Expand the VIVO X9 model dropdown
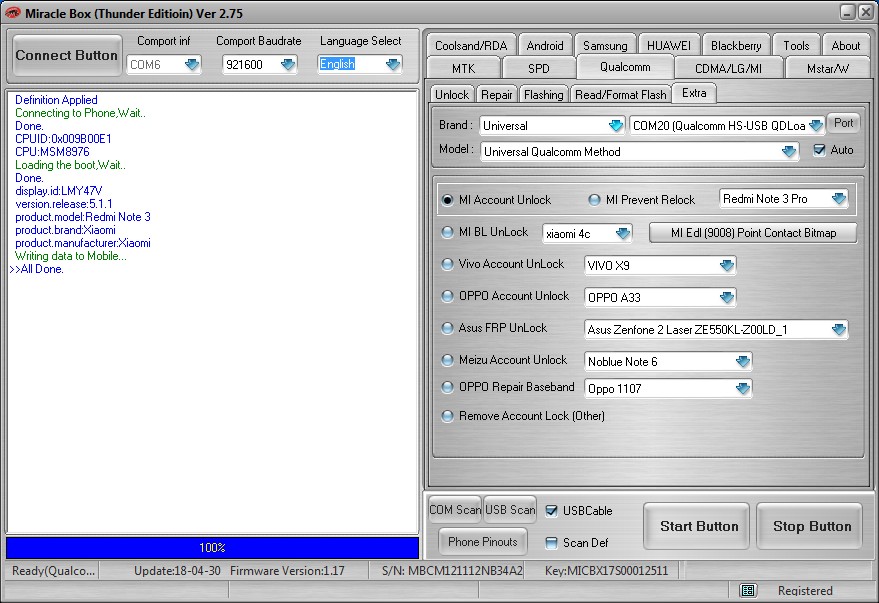Image resolution: width=879 pixels, height=603 pixels. pyautogui.click(x=727, y=265)
